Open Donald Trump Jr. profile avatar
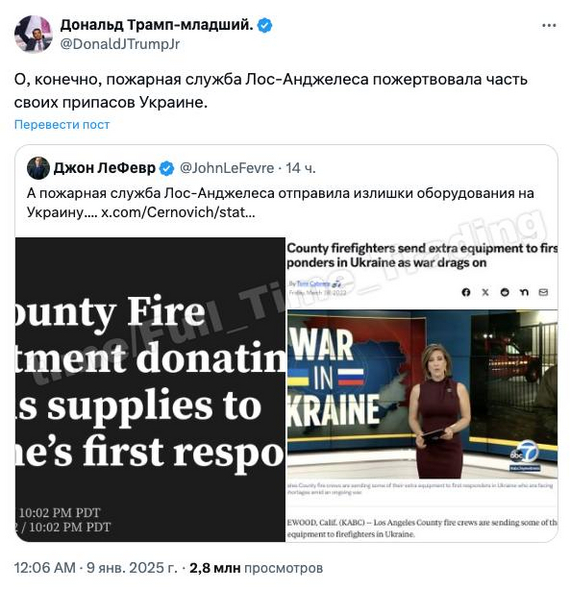 33,34
